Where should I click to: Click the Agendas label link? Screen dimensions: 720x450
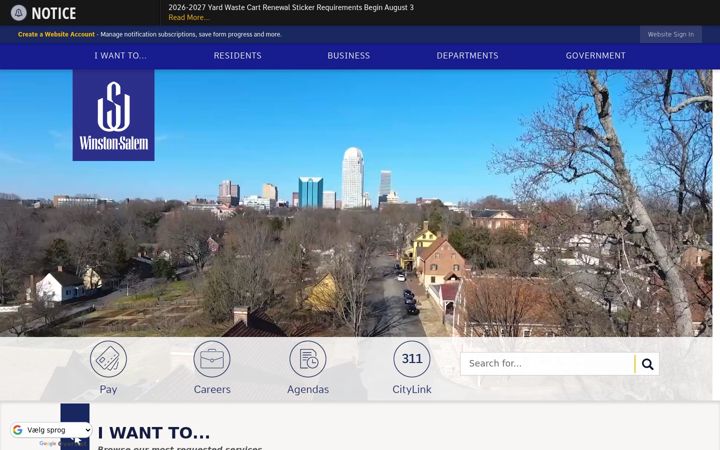click(308, 389)
